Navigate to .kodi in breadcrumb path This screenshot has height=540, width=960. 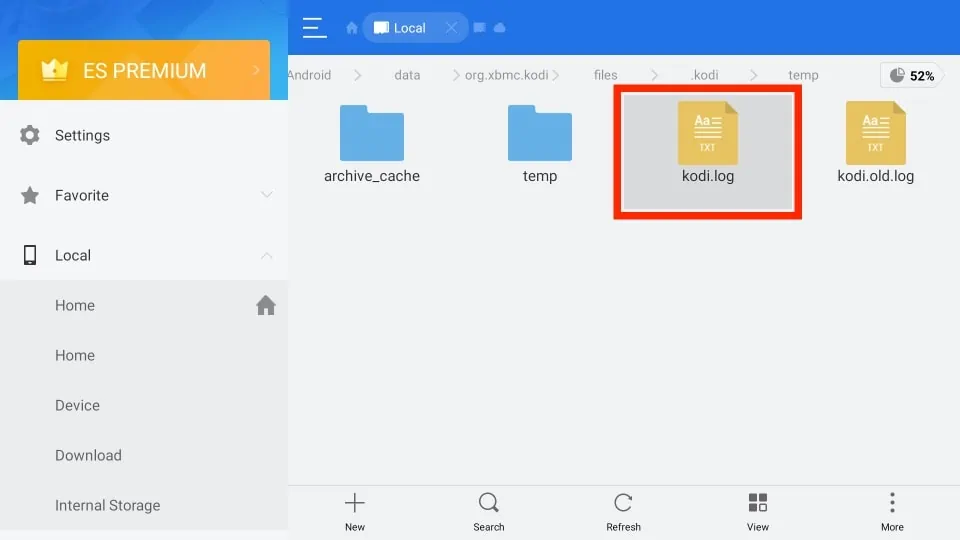coord(705,75)
